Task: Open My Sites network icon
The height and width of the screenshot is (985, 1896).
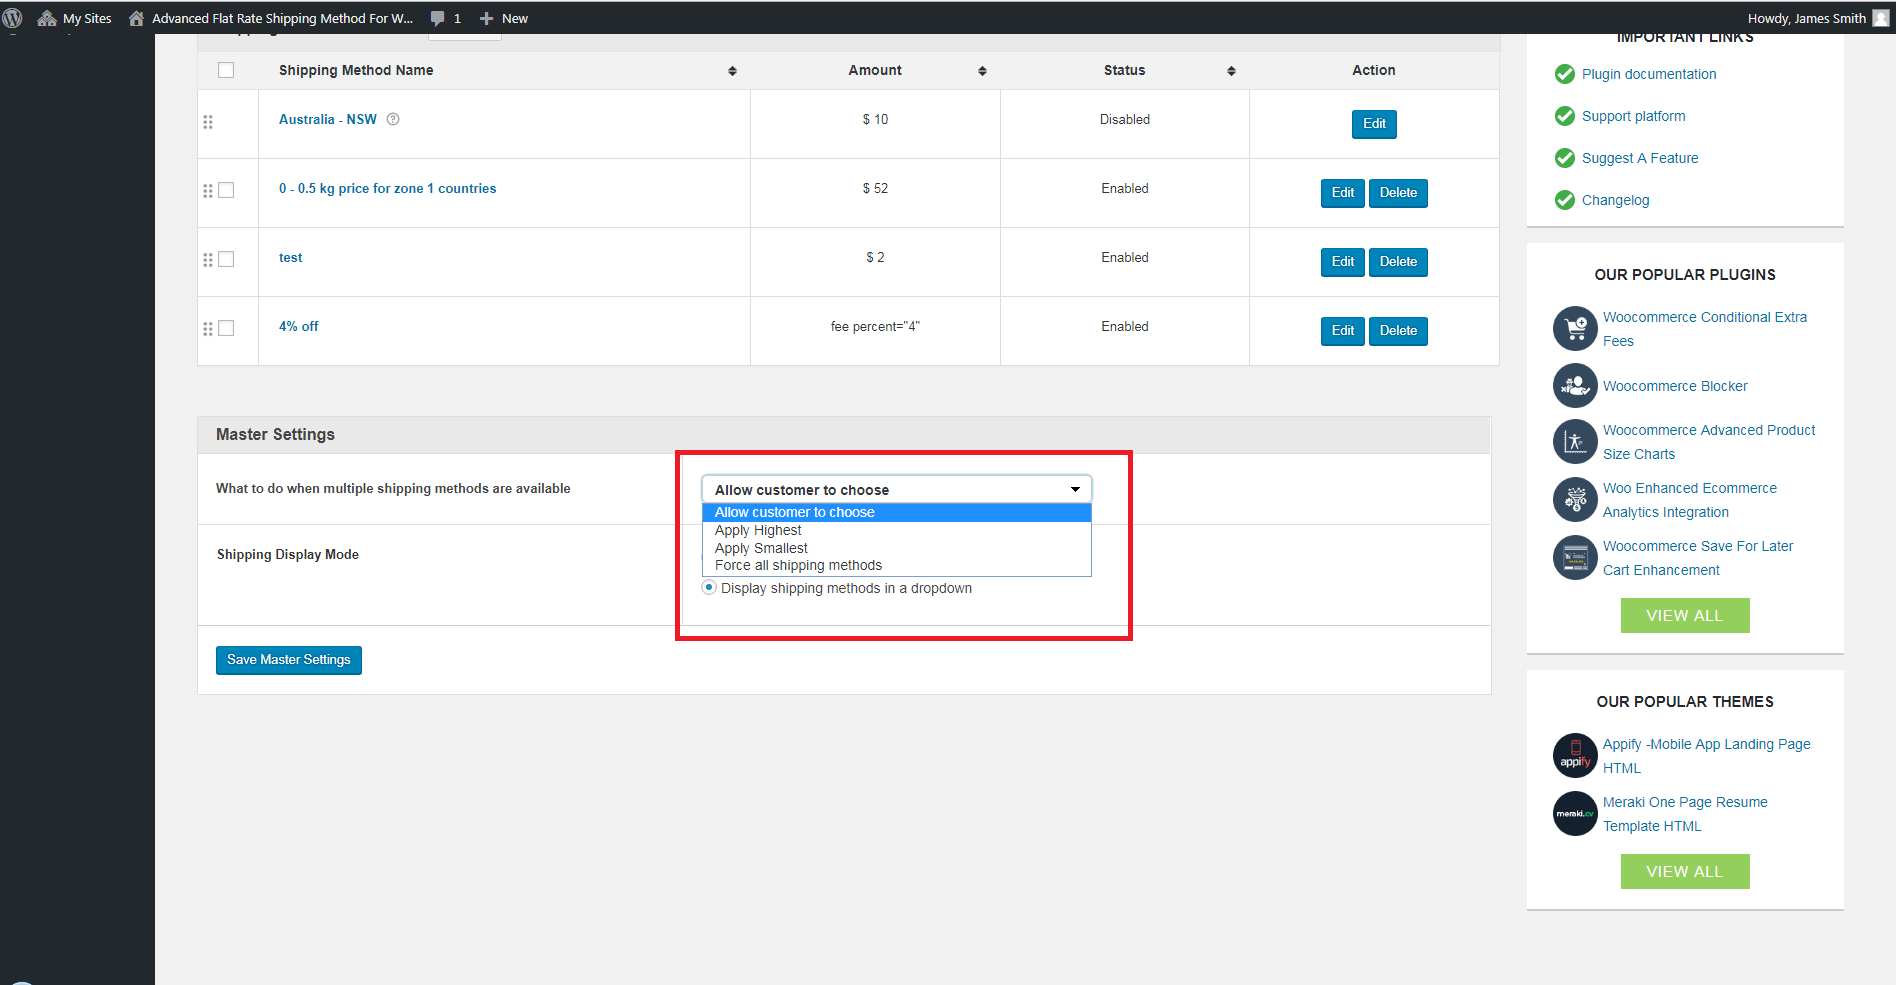Action: pyautogui.click(x=47, y=18)
